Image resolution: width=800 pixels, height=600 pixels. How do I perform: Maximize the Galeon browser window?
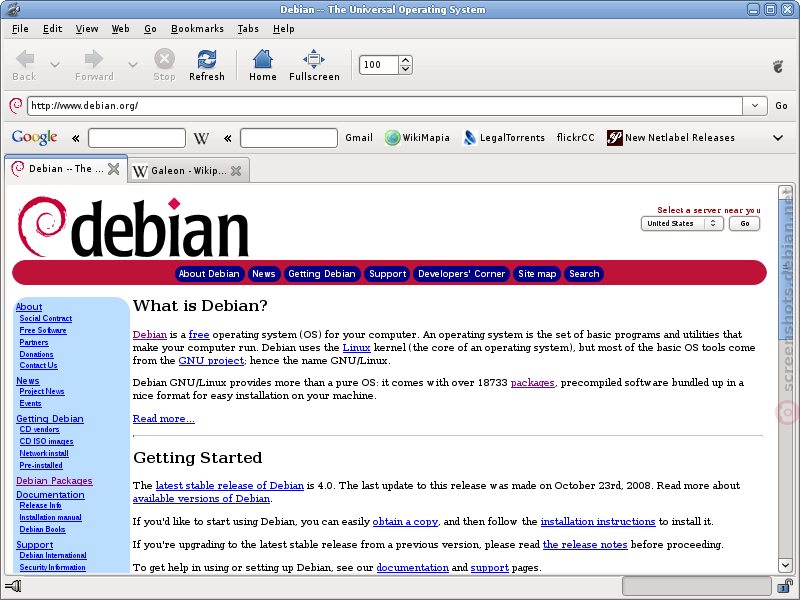point(771,9)
